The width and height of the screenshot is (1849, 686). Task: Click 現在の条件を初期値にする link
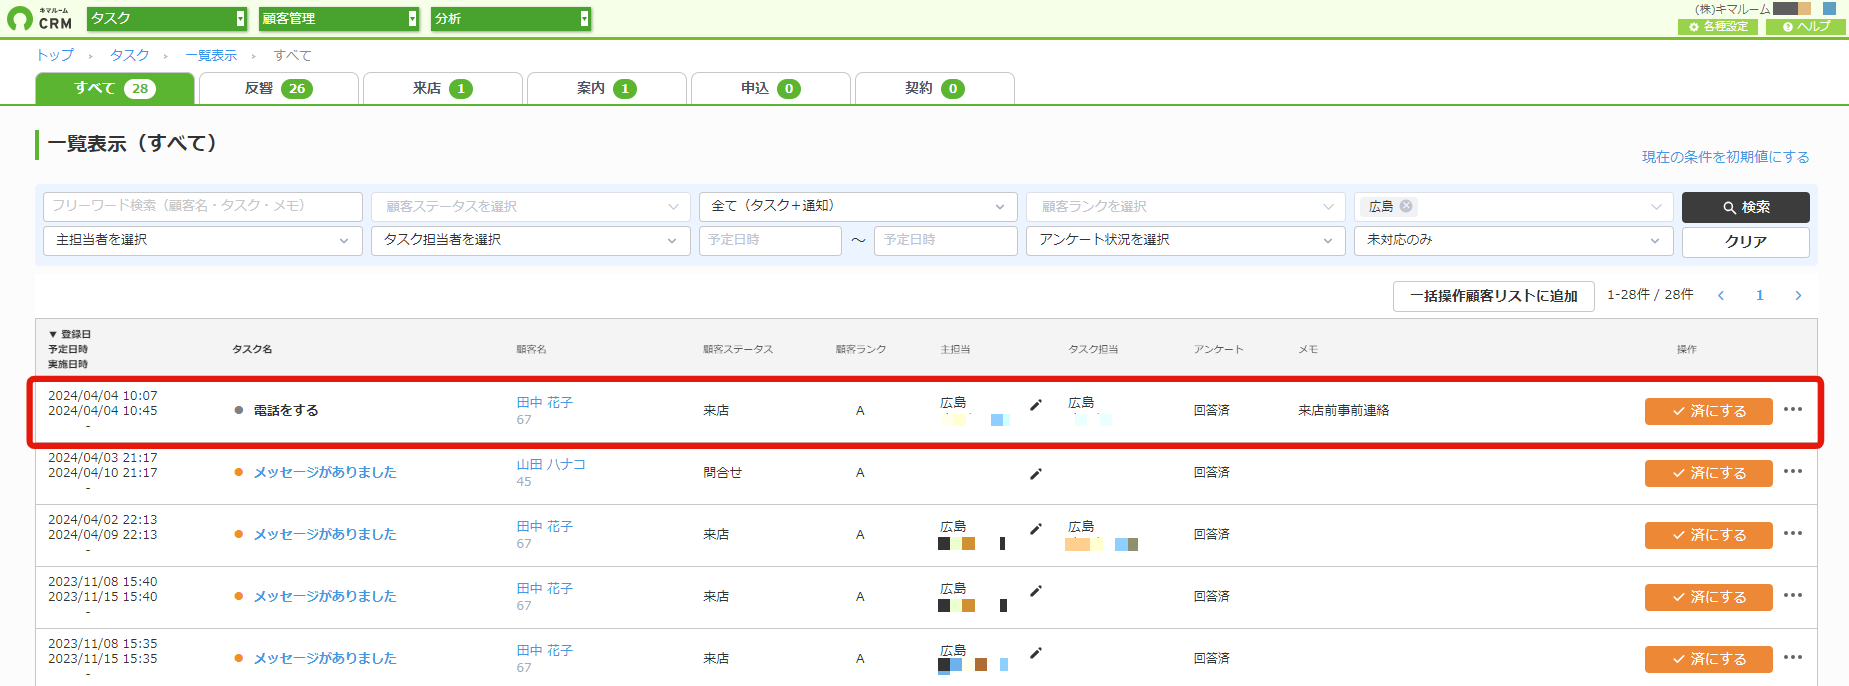pyautogui.click(x=1725, y=157)
